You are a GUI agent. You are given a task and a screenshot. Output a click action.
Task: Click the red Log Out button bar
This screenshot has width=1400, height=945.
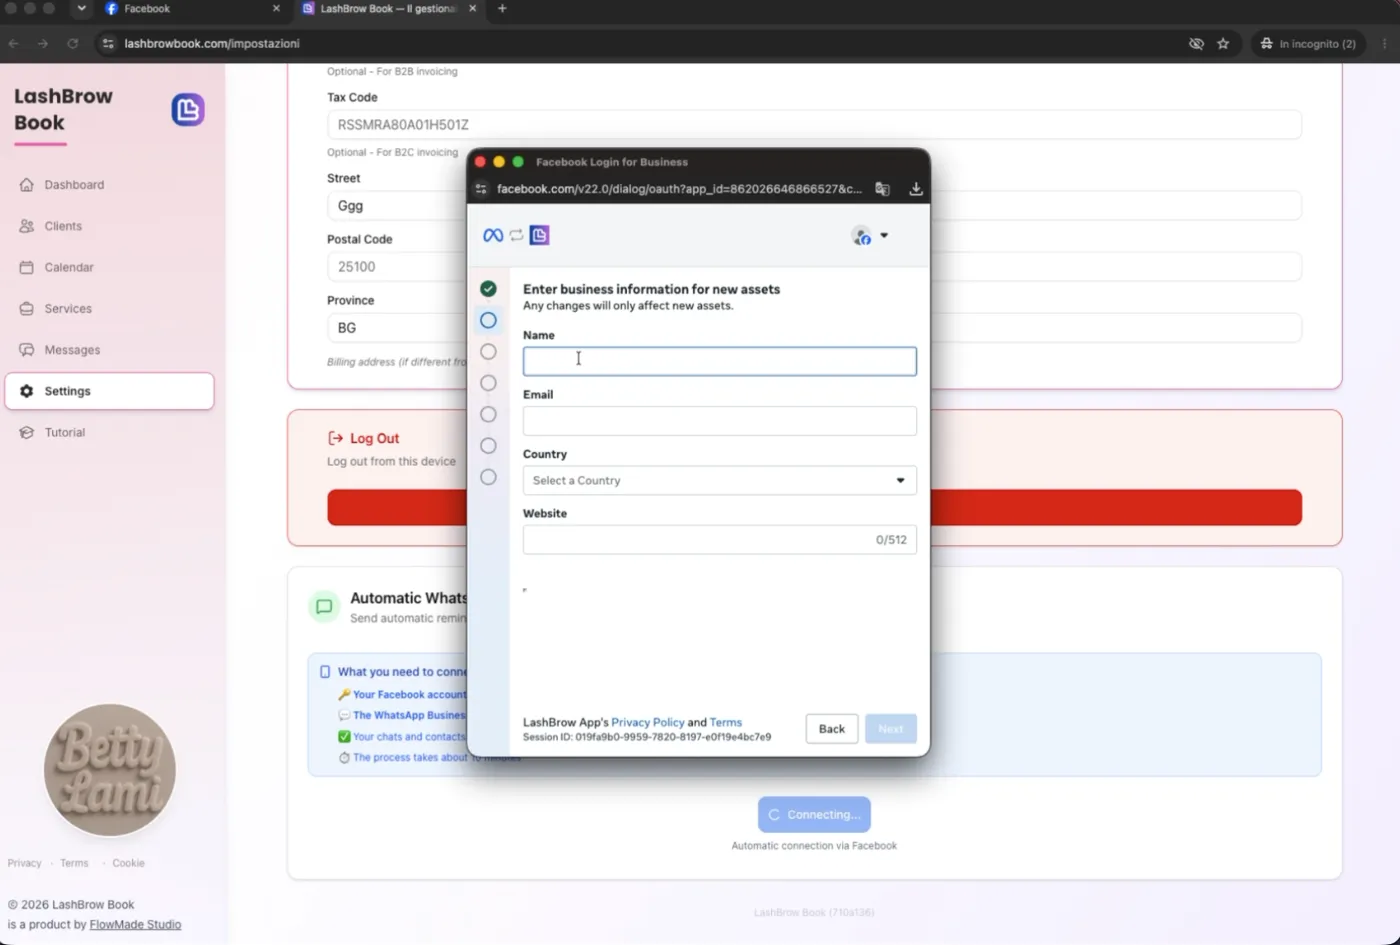tap(814, 508)
